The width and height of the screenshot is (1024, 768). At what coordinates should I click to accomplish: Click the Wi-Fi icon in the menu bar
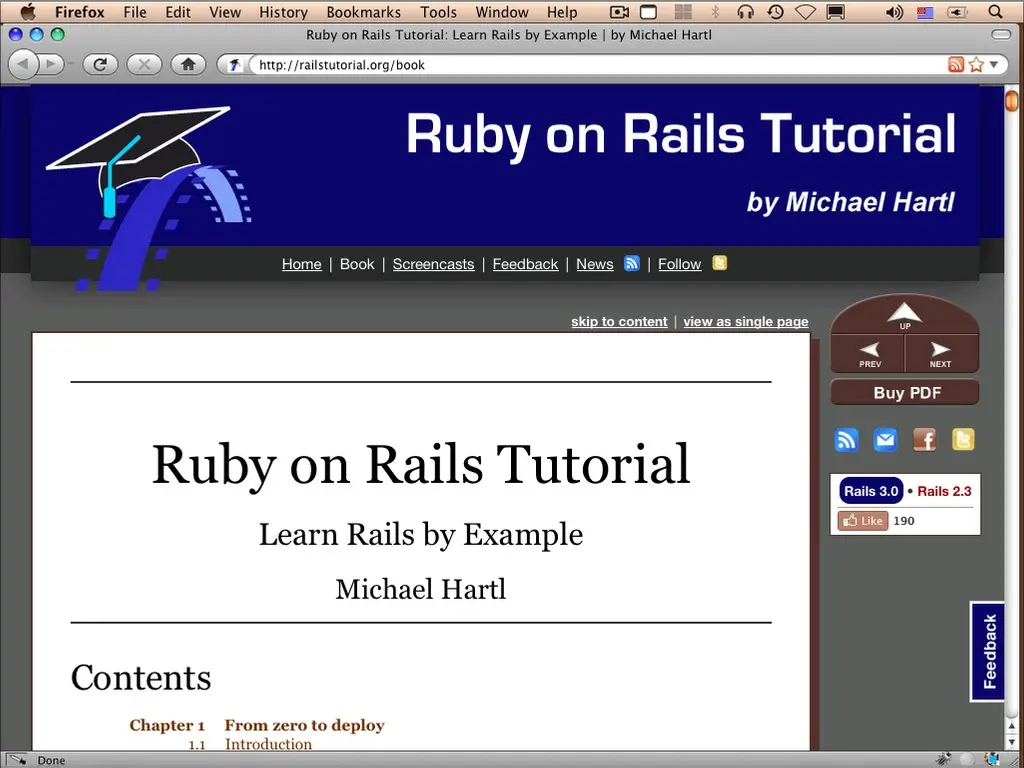point(805,12)
